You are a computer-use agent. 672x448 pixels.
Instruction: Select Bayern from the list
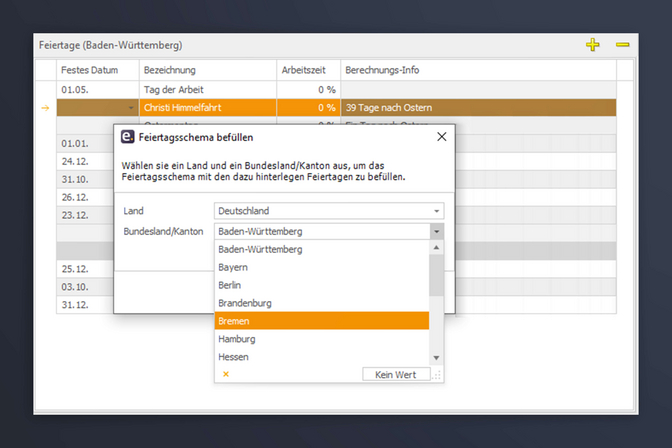[x=321, y=268]
